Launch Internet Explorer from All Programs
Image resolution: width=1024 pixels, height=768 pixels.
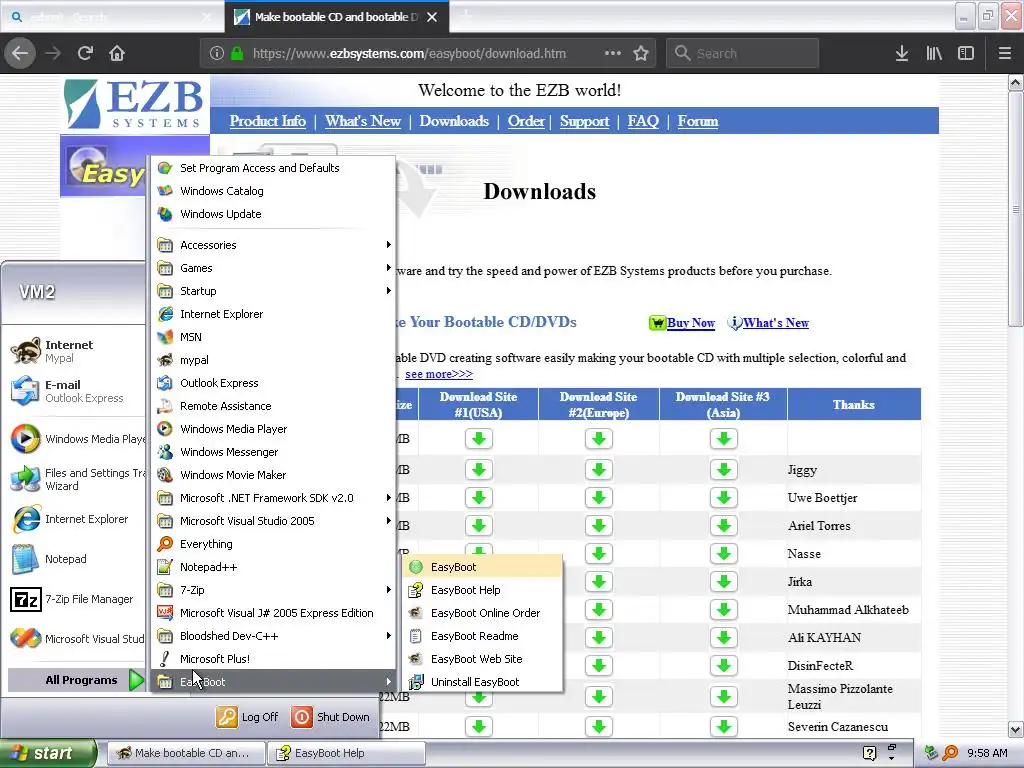(274, 313)
